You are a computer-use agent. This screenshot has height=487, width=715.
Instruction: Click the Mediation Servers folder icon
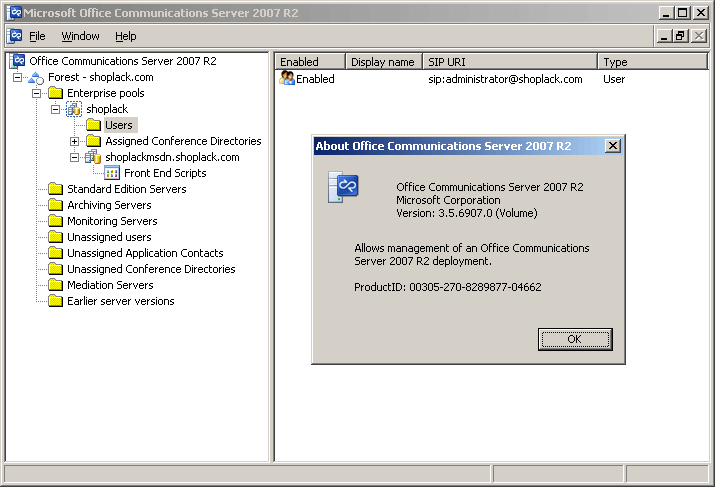(56, 285)
